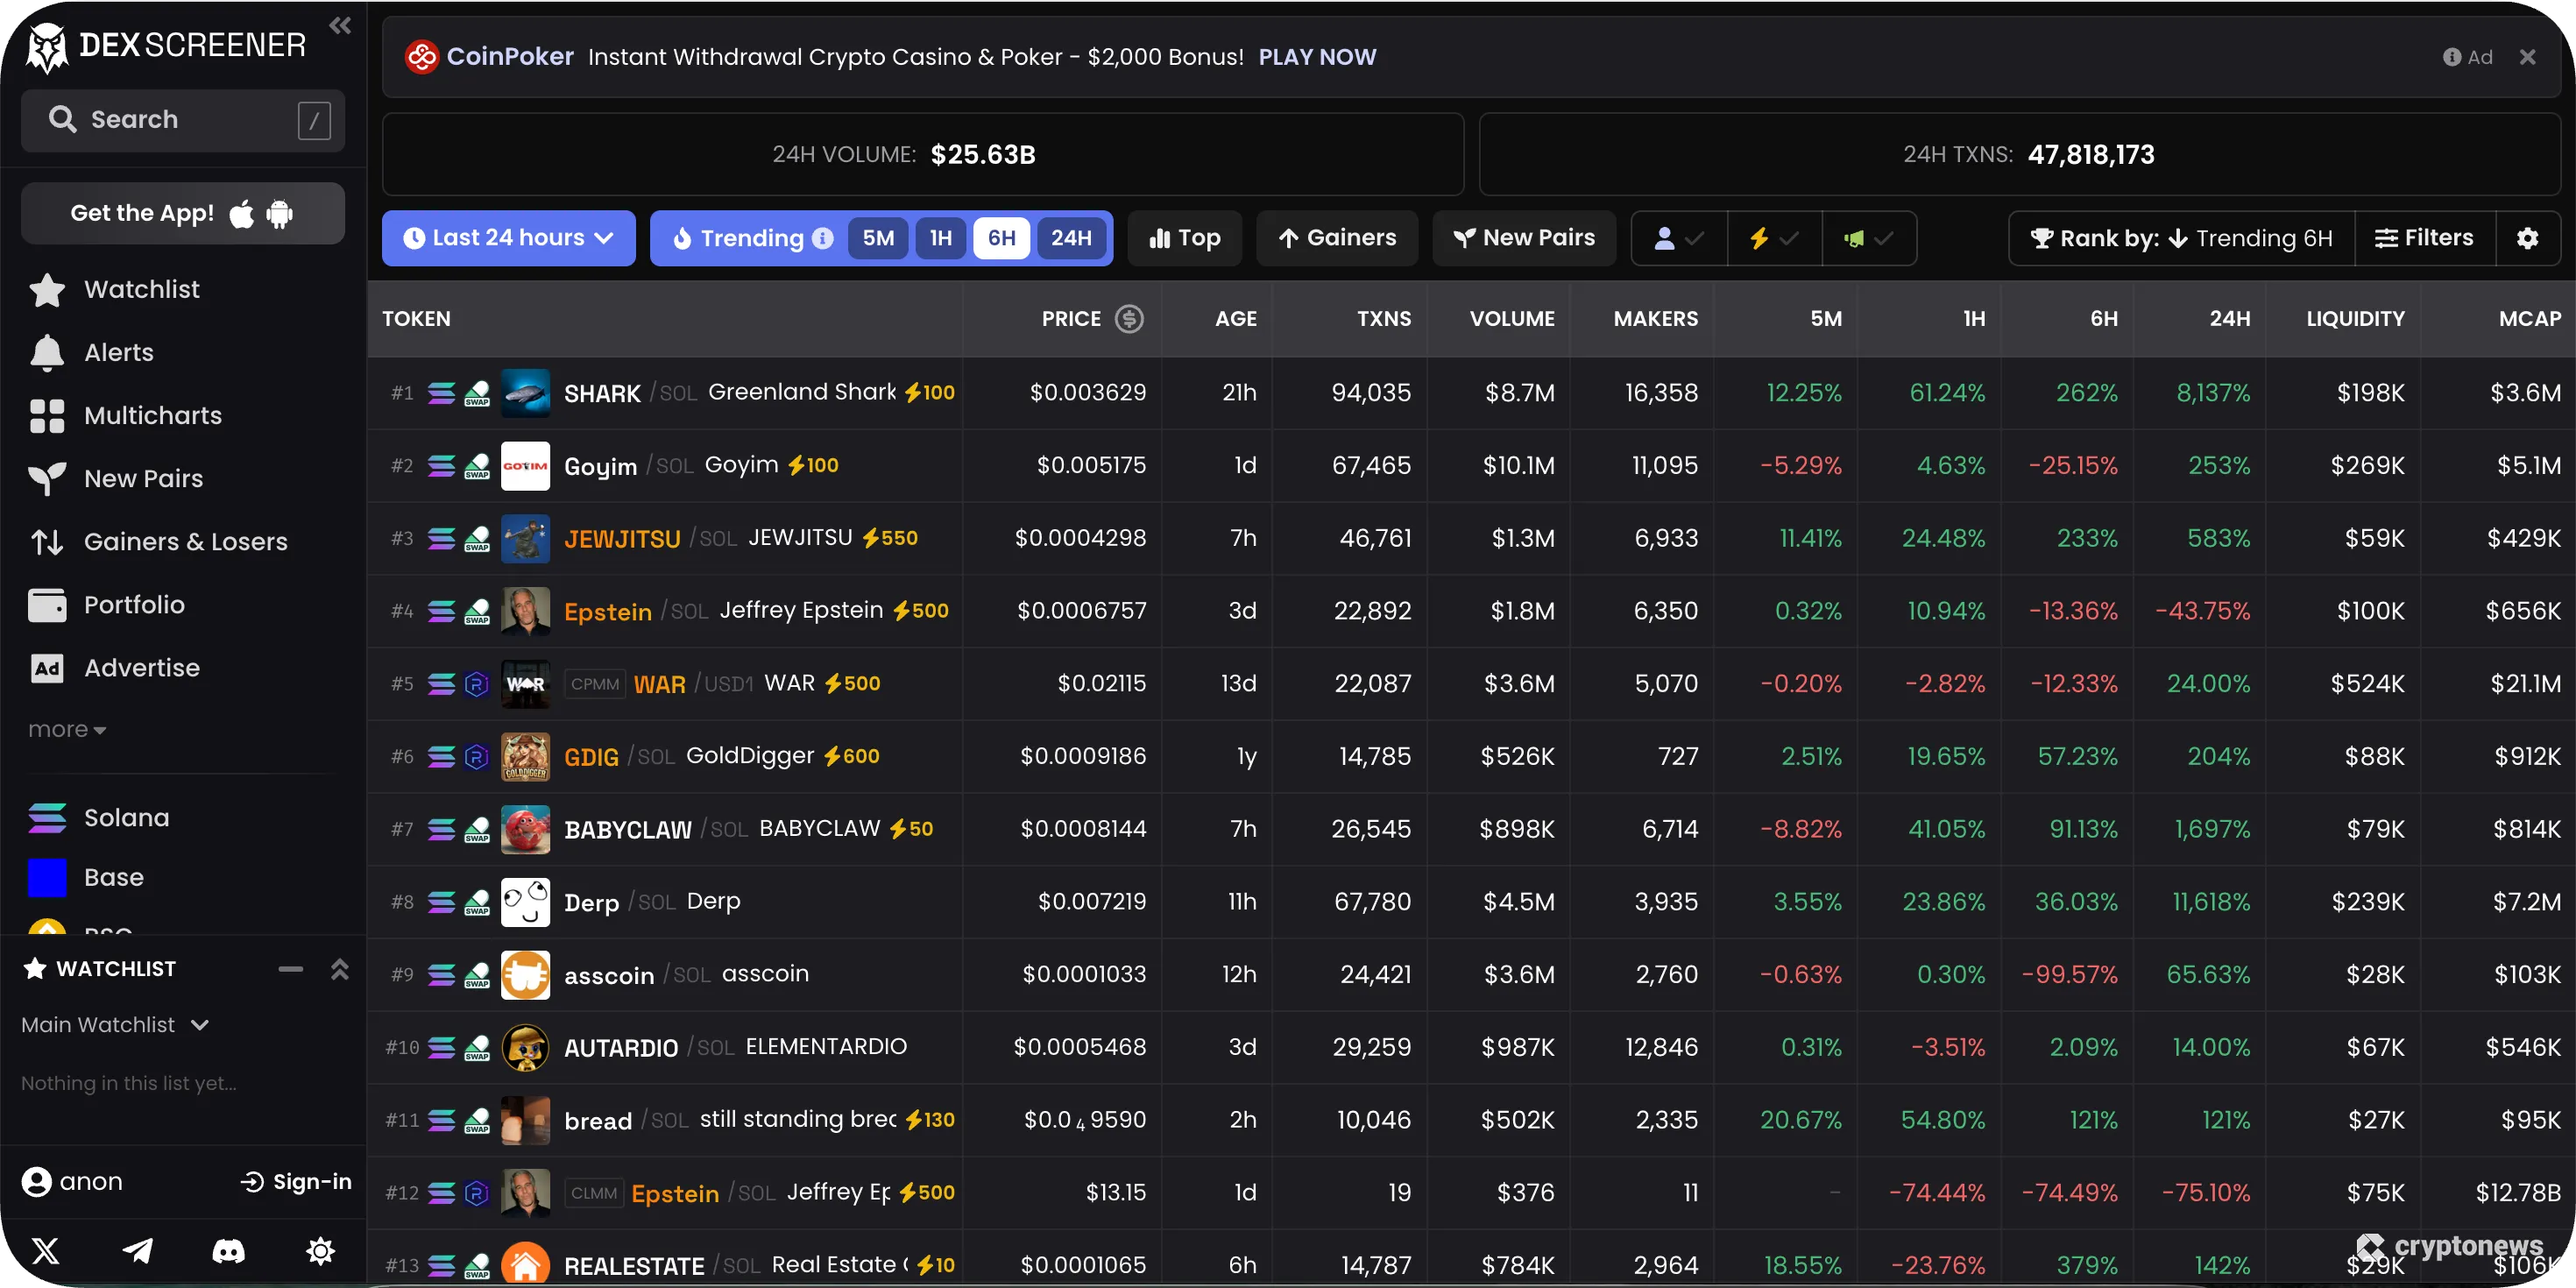The height and width of the screenshot is (1288, 2576).
Task: Open the Last 24 hours dropdown
Action: (x=508, y=238)
